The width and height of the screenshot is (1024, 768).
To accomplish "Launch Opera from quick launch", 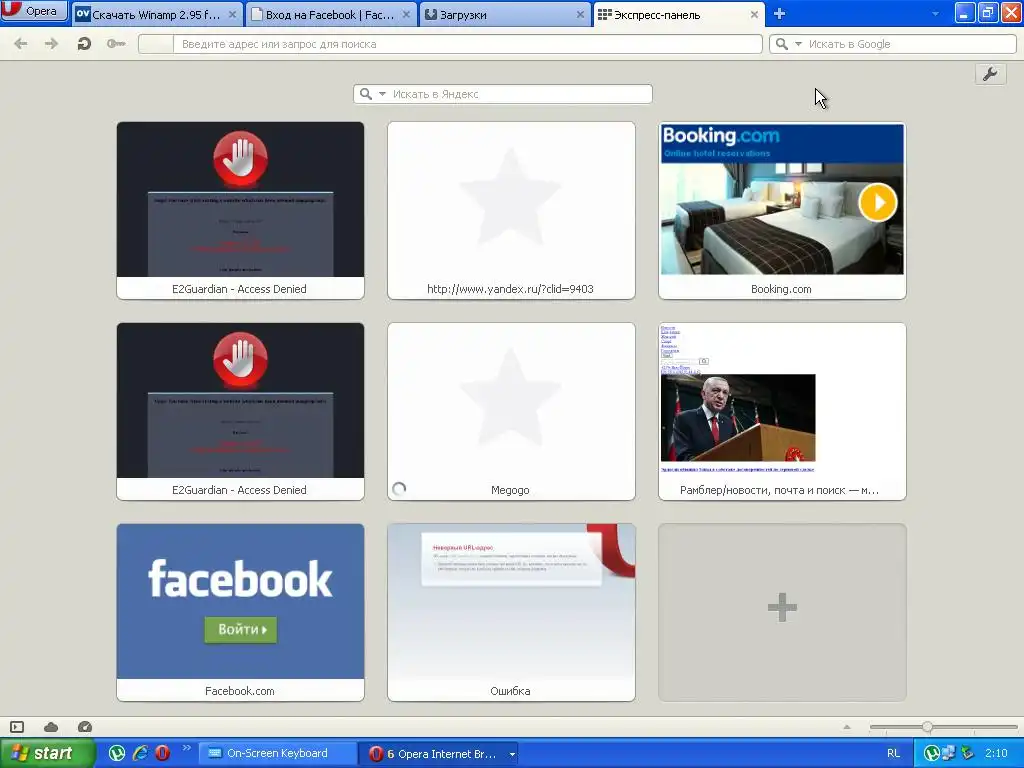I will [x=162, y=754].
